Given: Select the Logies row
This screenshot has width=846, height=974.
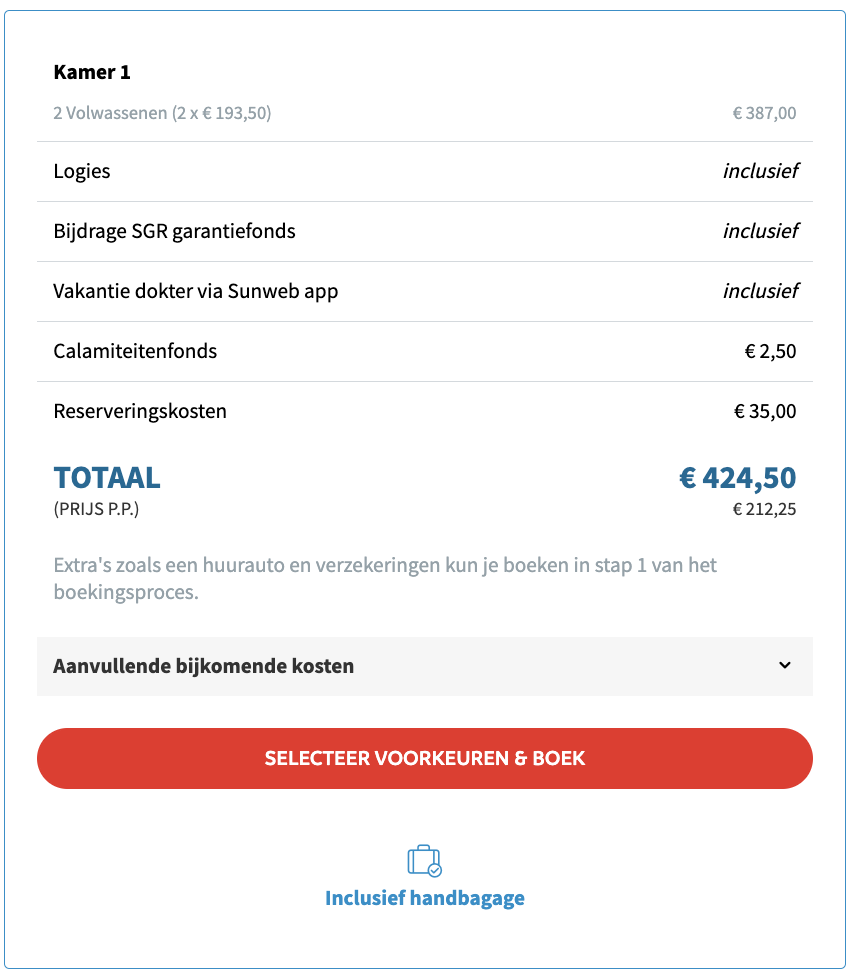Looking at the screenshot, I should [x=424, y=171].
